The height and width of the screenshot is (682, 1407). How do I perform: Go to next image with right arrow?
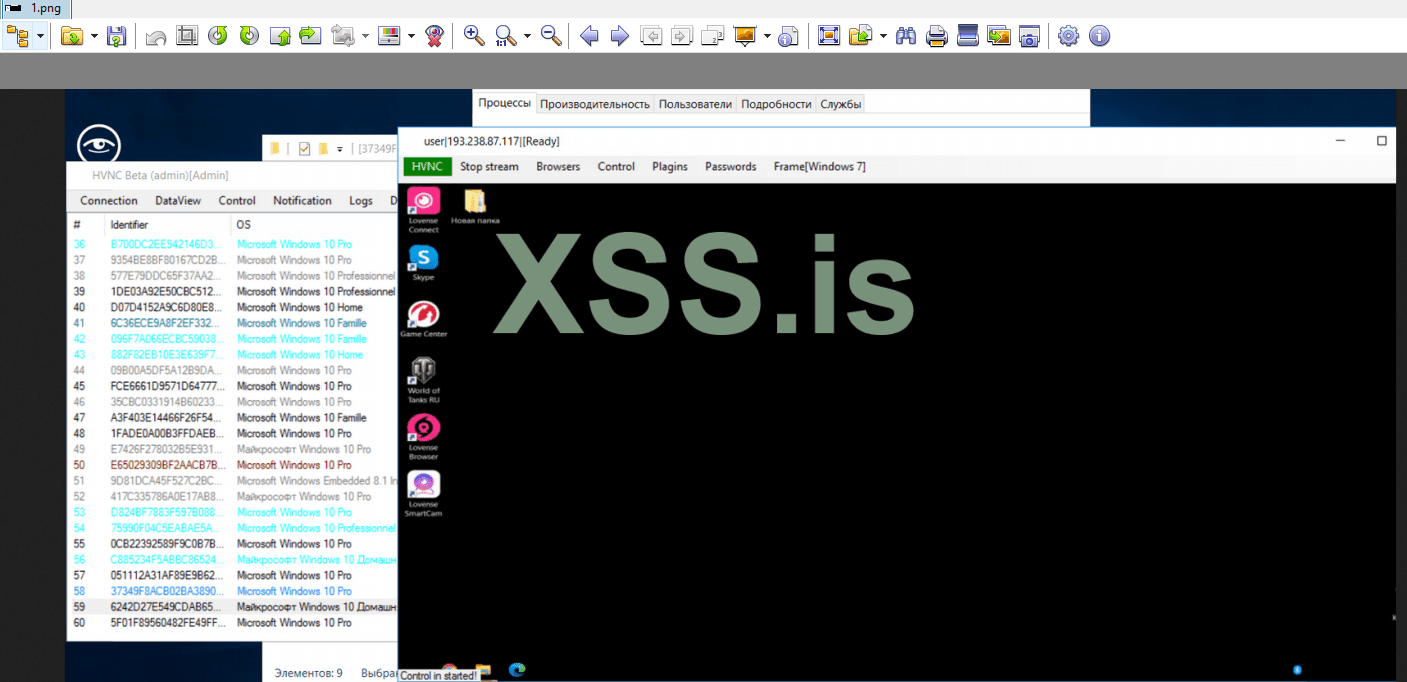click(x=620, y=37)
